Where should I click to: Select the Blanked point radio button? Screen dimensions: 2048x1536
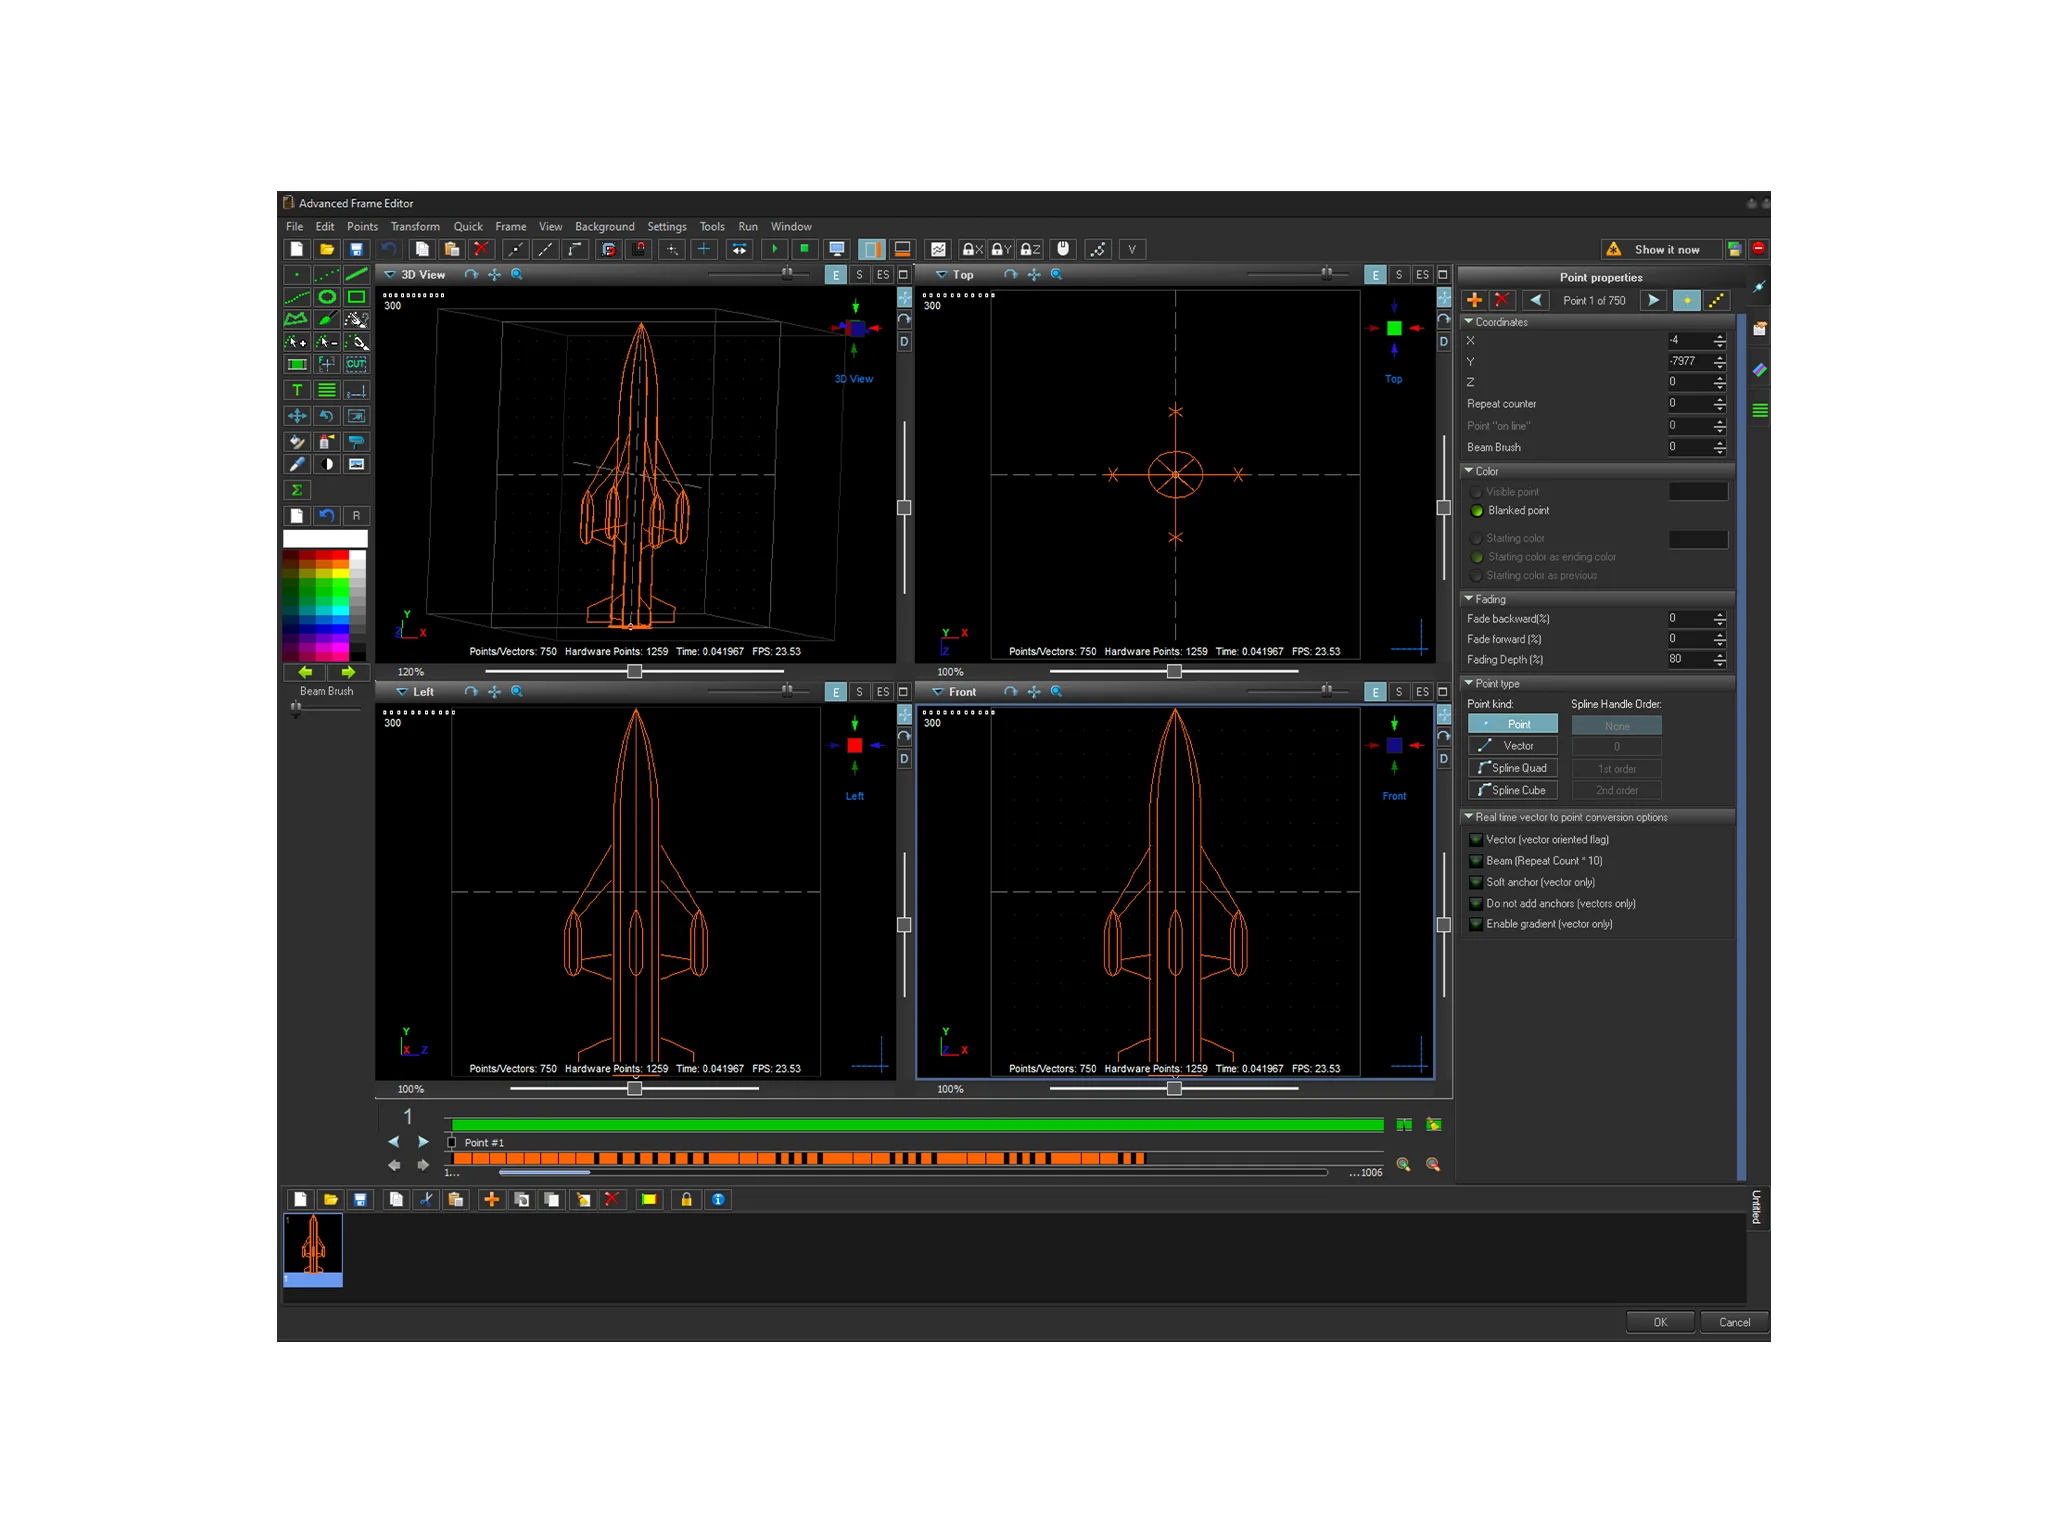tap(1477, 511)
